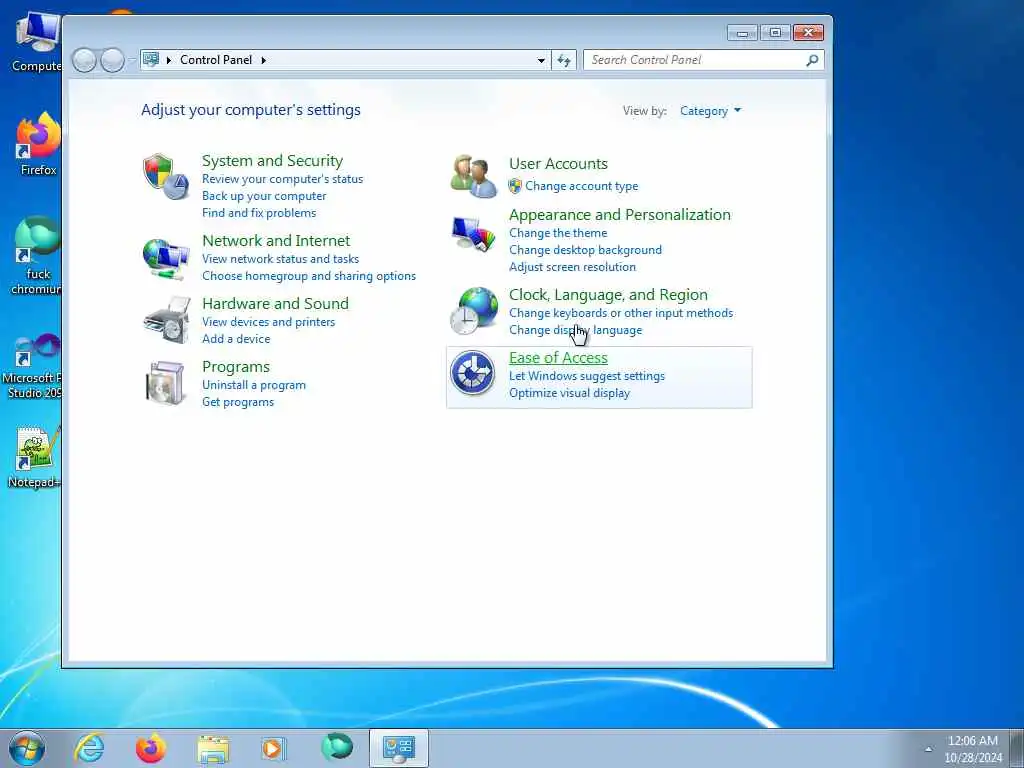This screenshot has width=1024, height=768.
Task: Click the Forward navigation arrow button
Action: pos(112,60)
